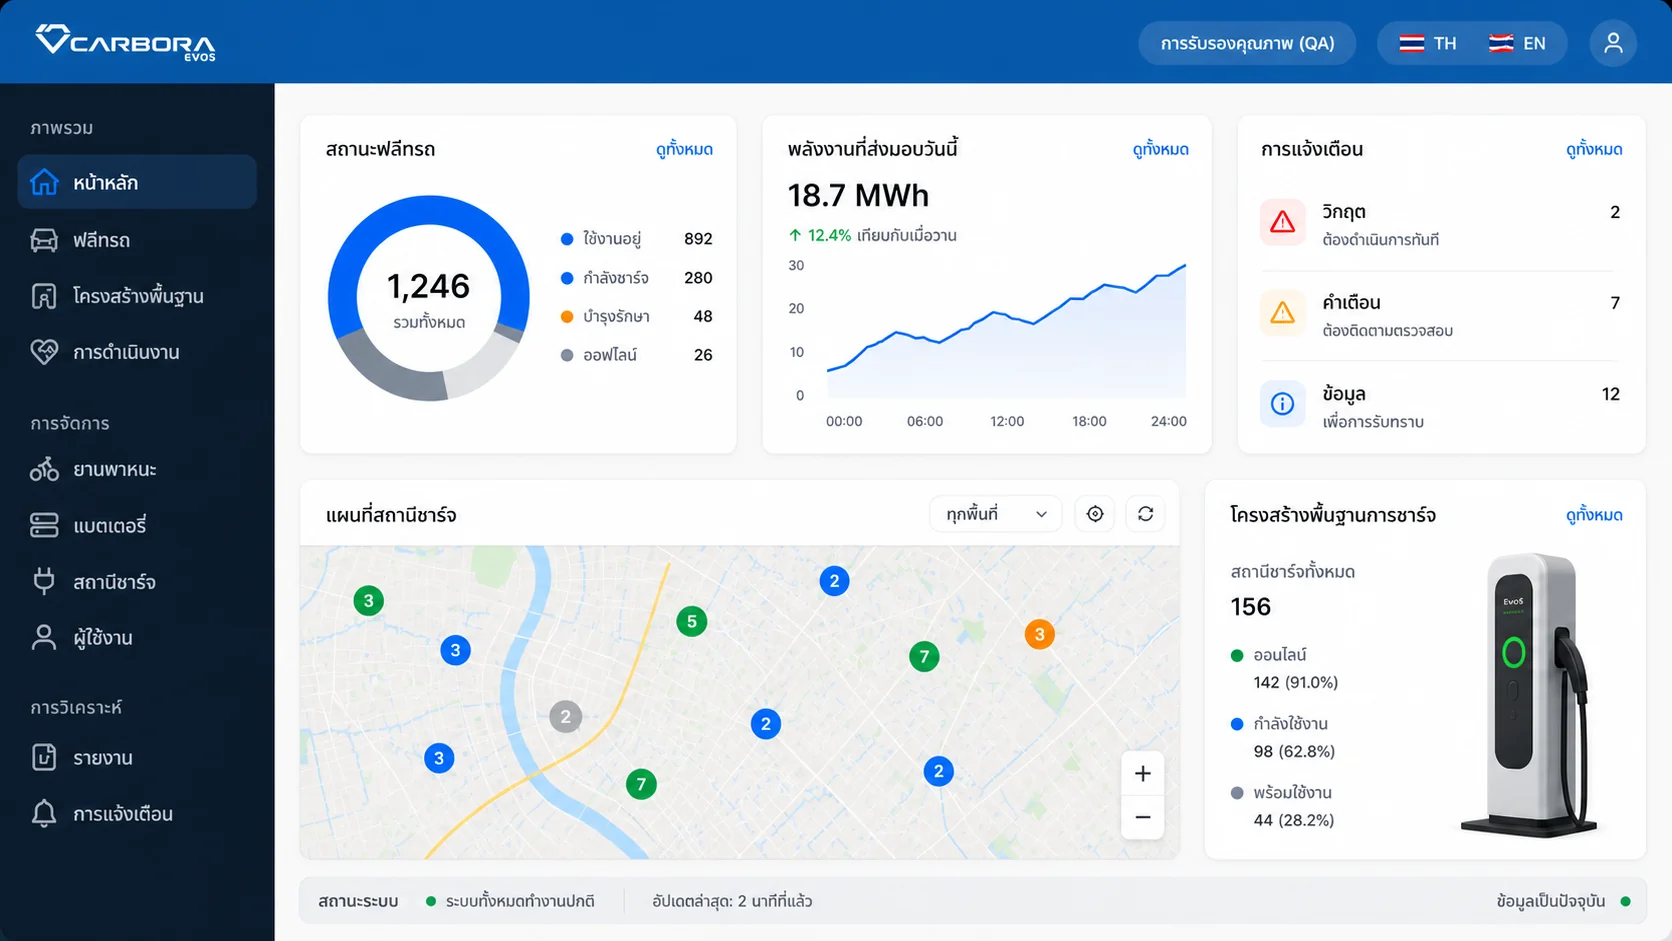The height and width of the screenshot is (941, 1672).
Task: Expand the ทุกพื้นที่ area dropdown
Action: click(995, 514)
